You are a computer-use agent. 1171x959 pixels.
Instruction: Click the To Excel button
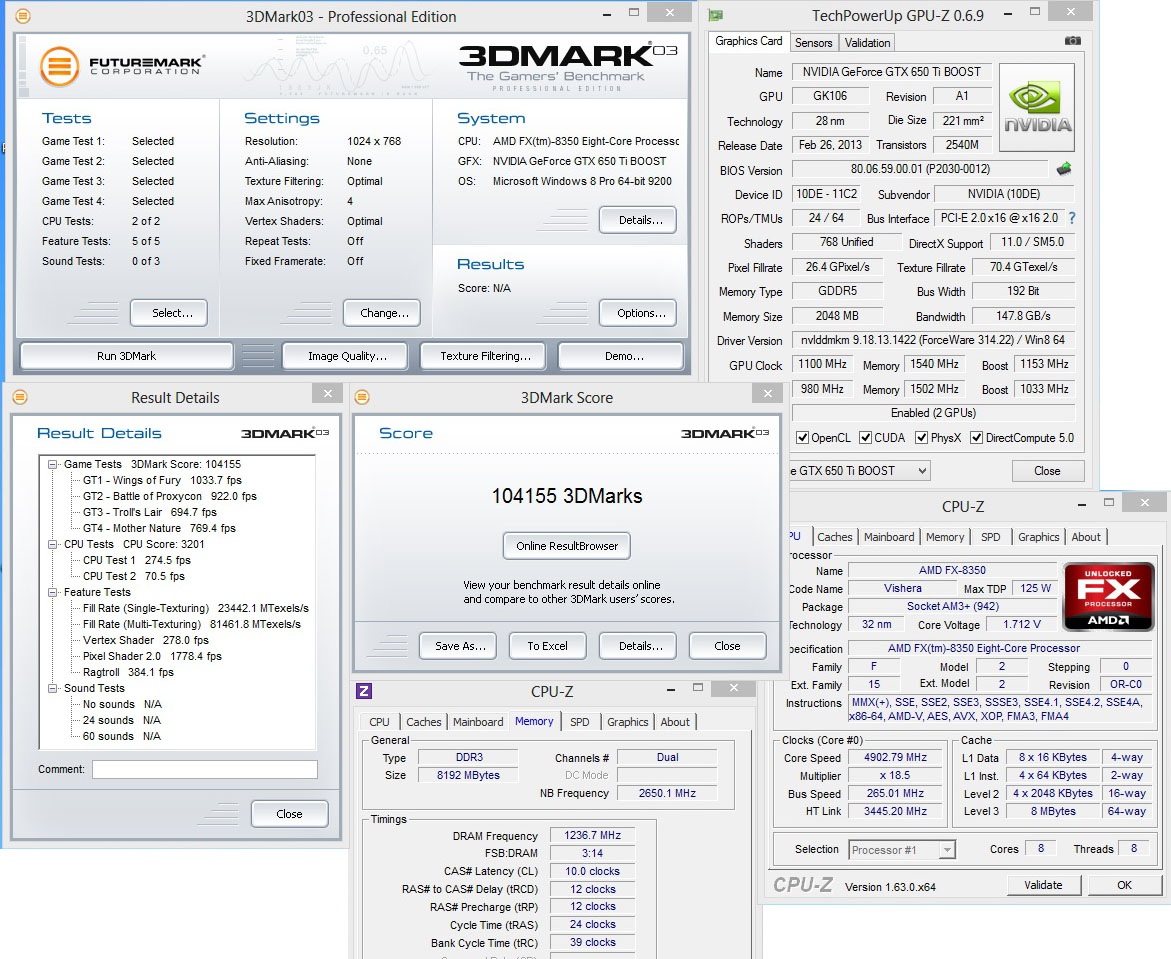pyautogui.click(x=547, y=646)
